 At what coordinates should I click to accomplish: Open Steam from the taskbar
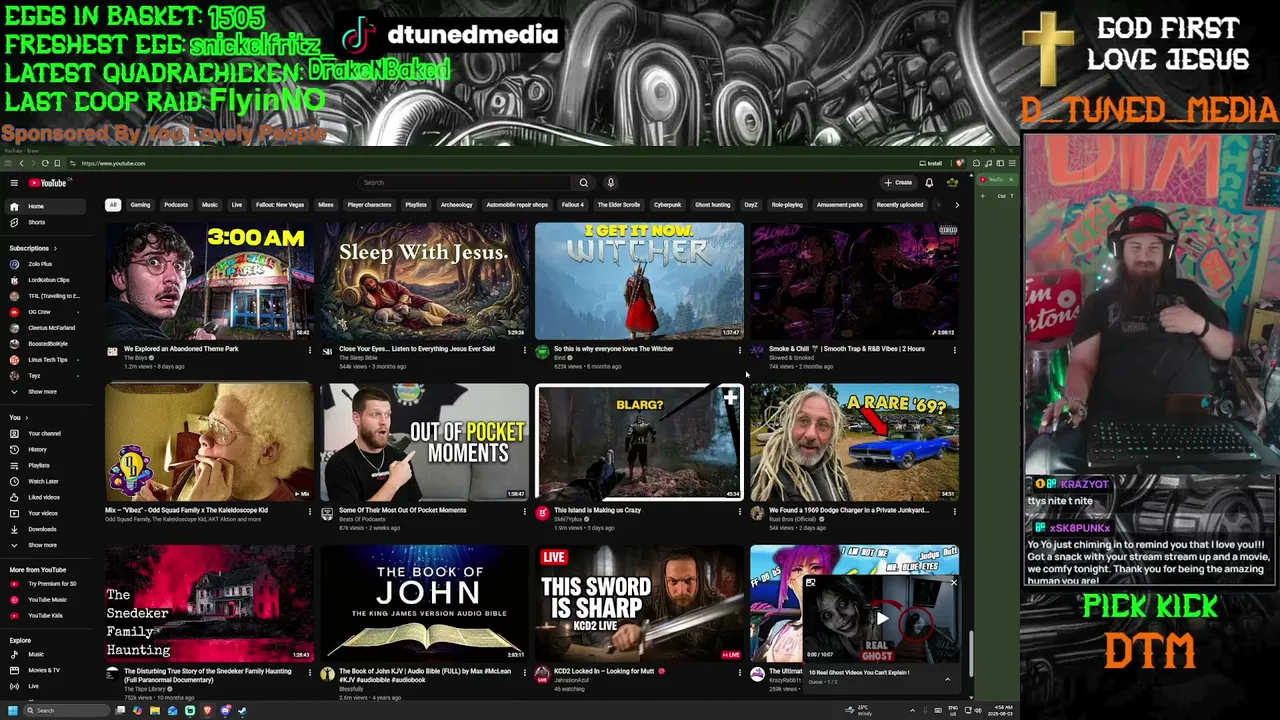pos(242,710)
